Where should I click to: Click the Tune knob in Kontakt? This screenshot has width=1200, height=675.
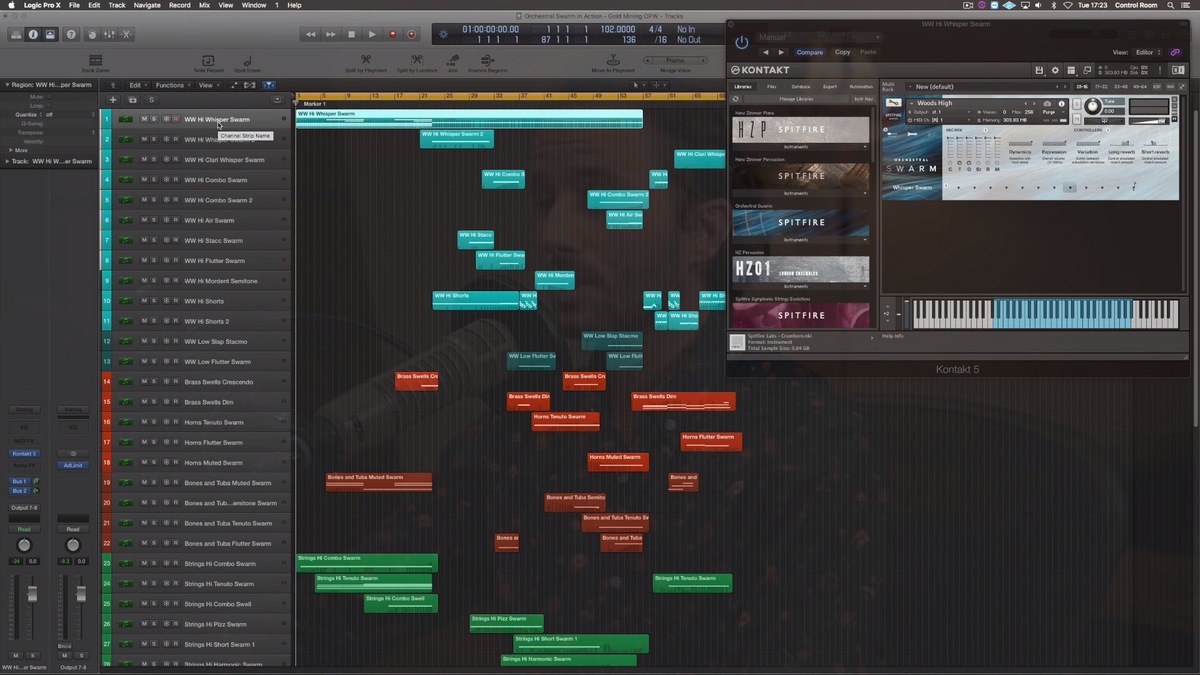[1093, 106]
